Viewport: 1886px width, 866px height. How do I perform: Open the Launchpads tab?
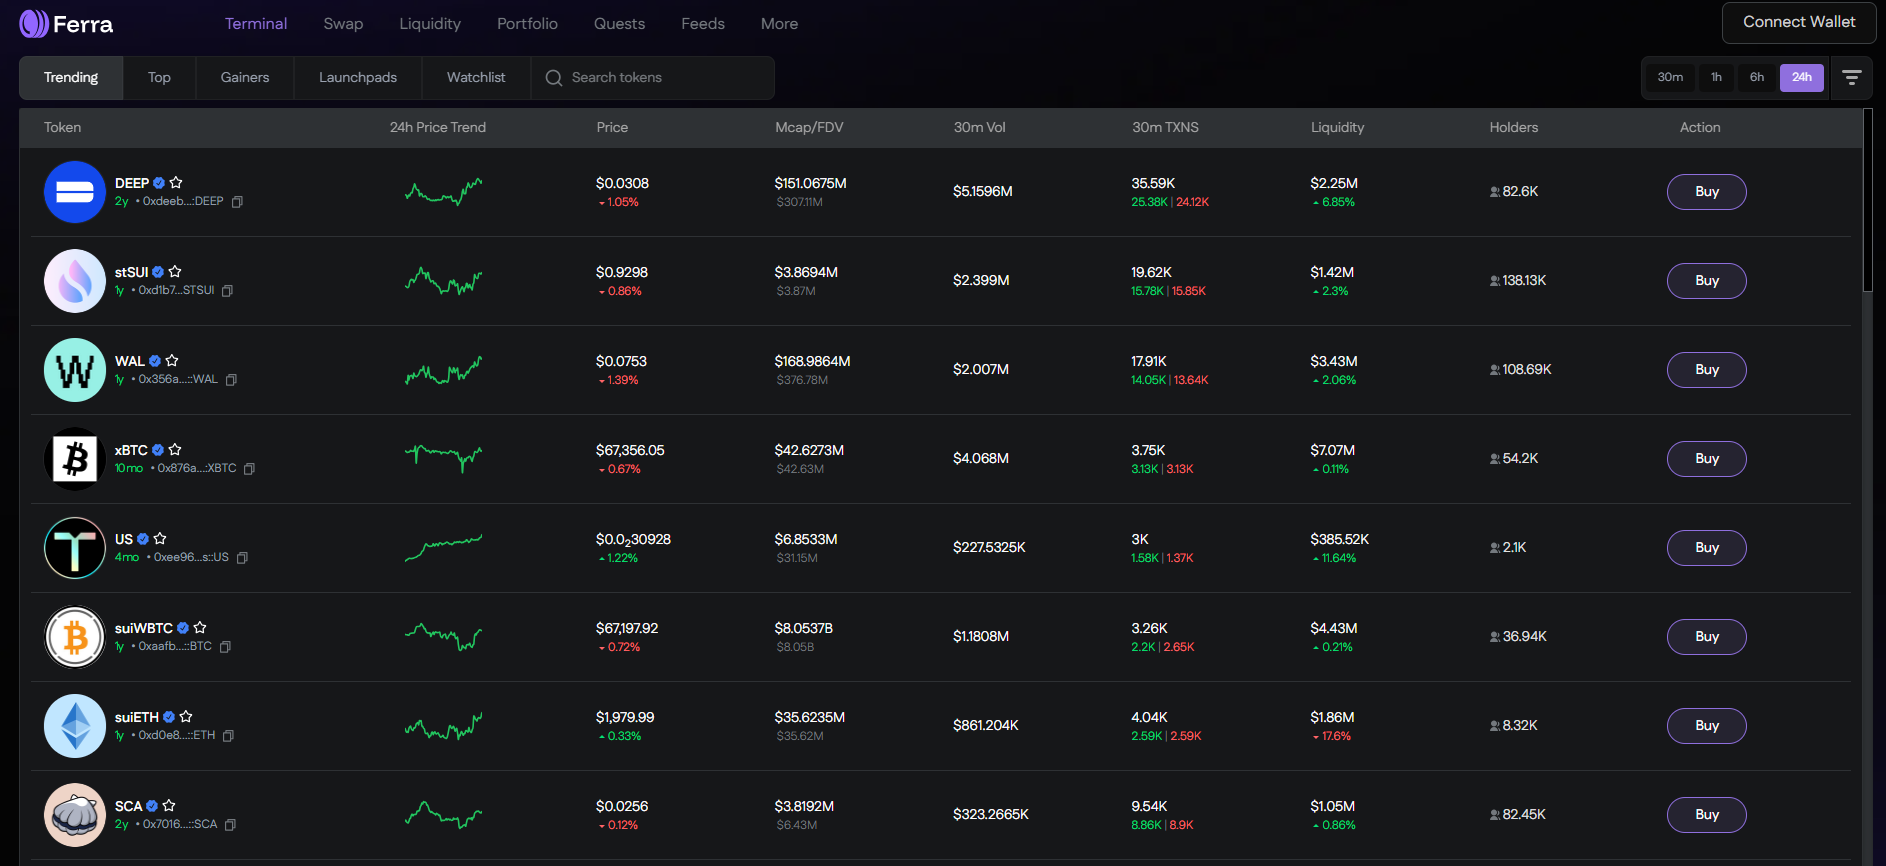[x=358, y=78]
